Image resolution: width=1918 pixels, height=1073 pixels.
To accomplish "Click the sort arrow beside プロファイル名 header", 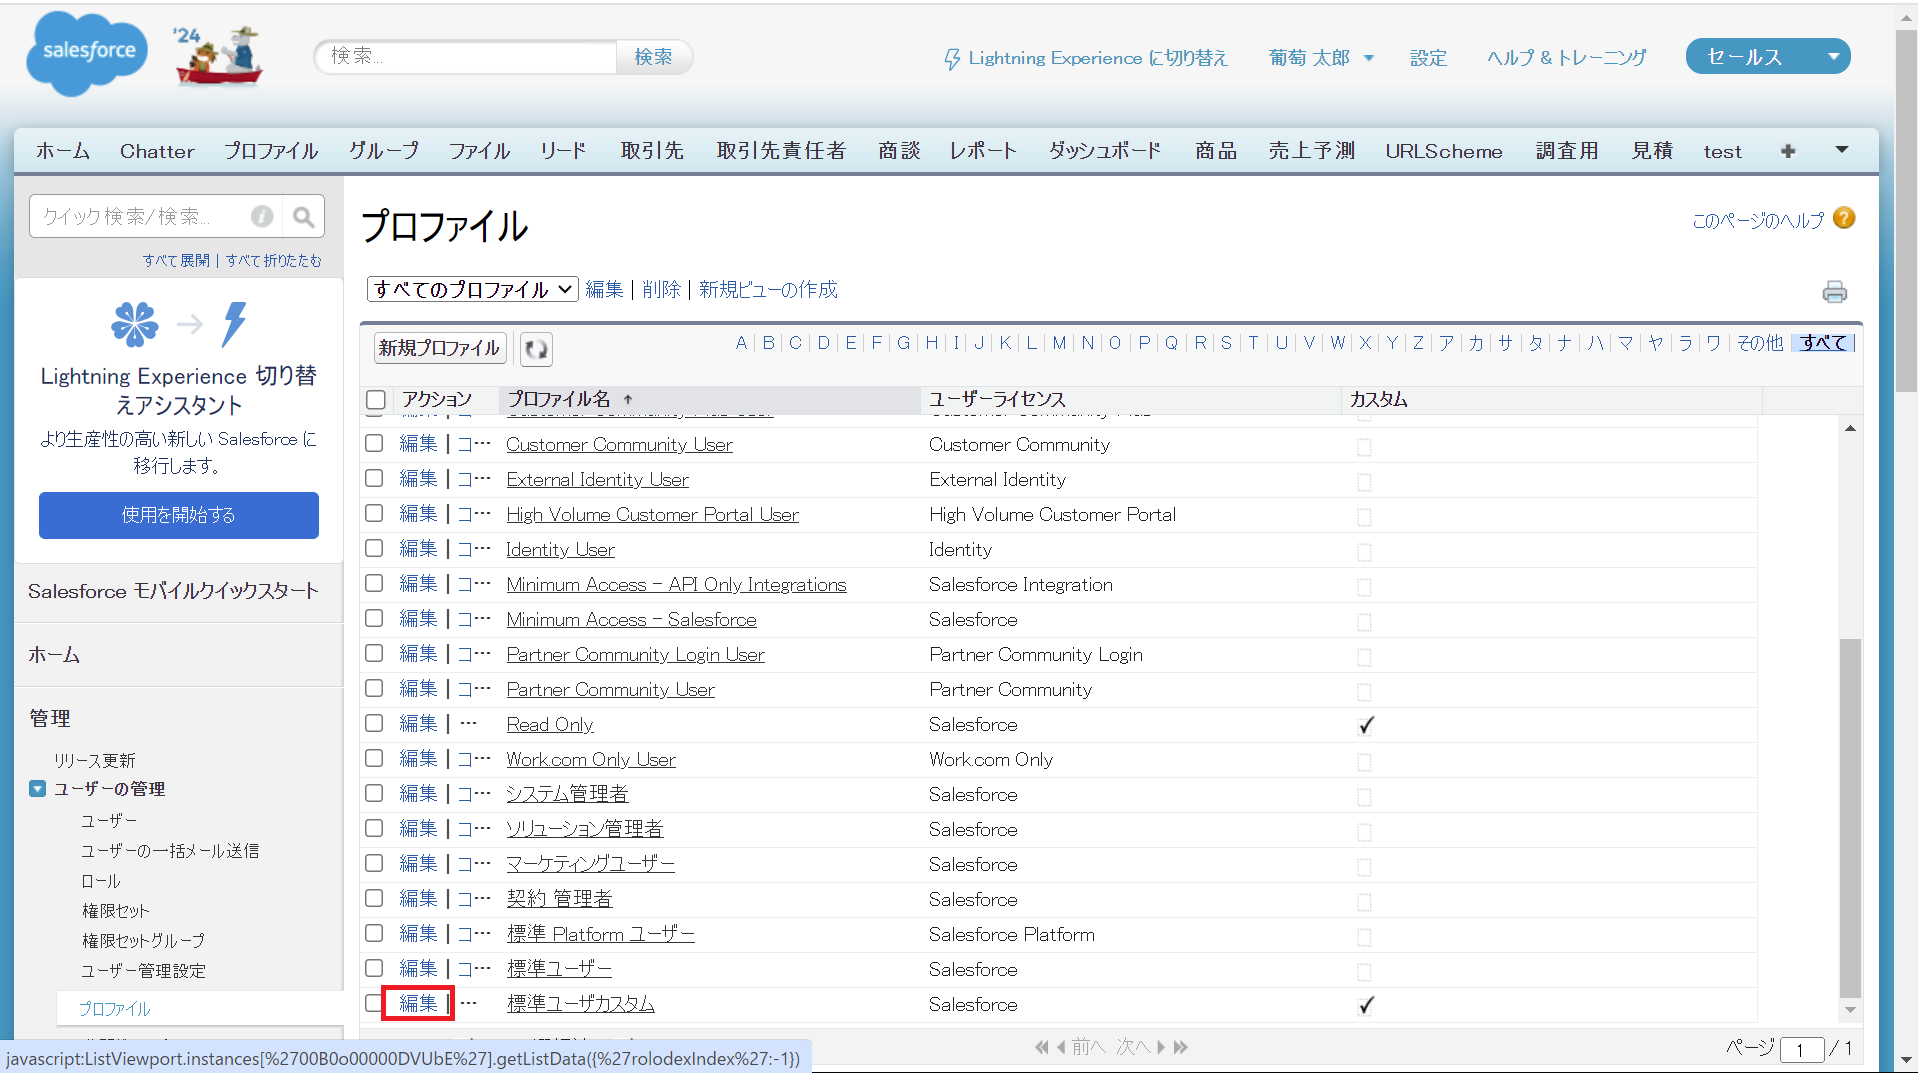I will point(628,399).
